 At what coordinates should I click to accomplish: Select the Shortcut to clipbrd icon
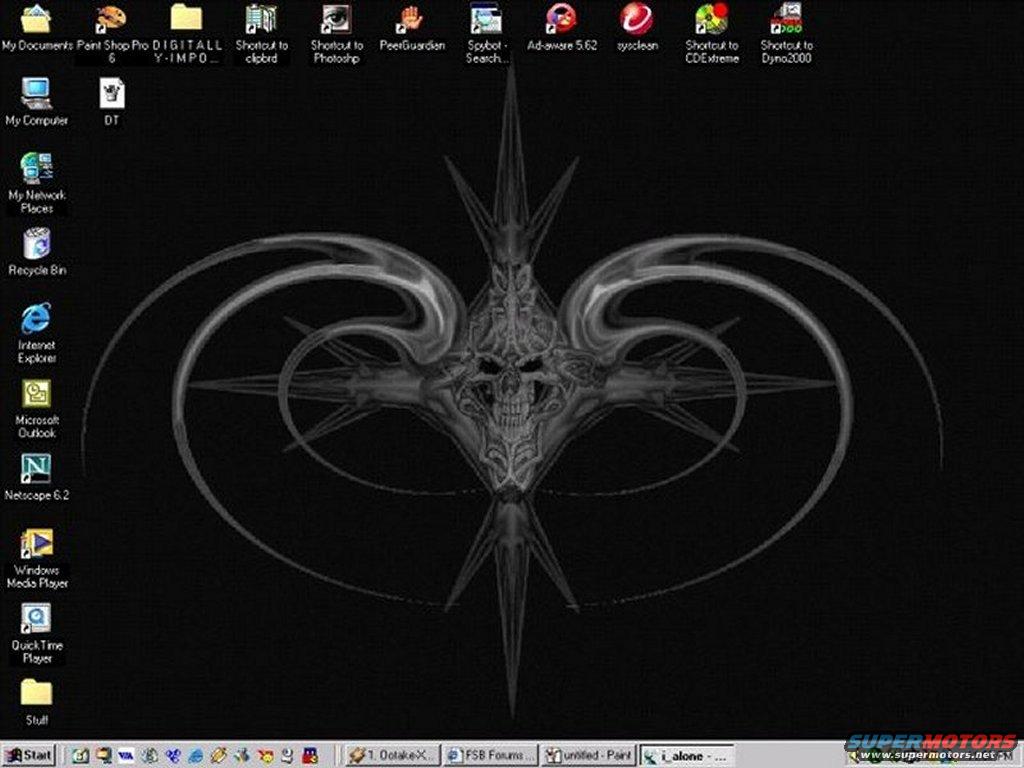261,19
